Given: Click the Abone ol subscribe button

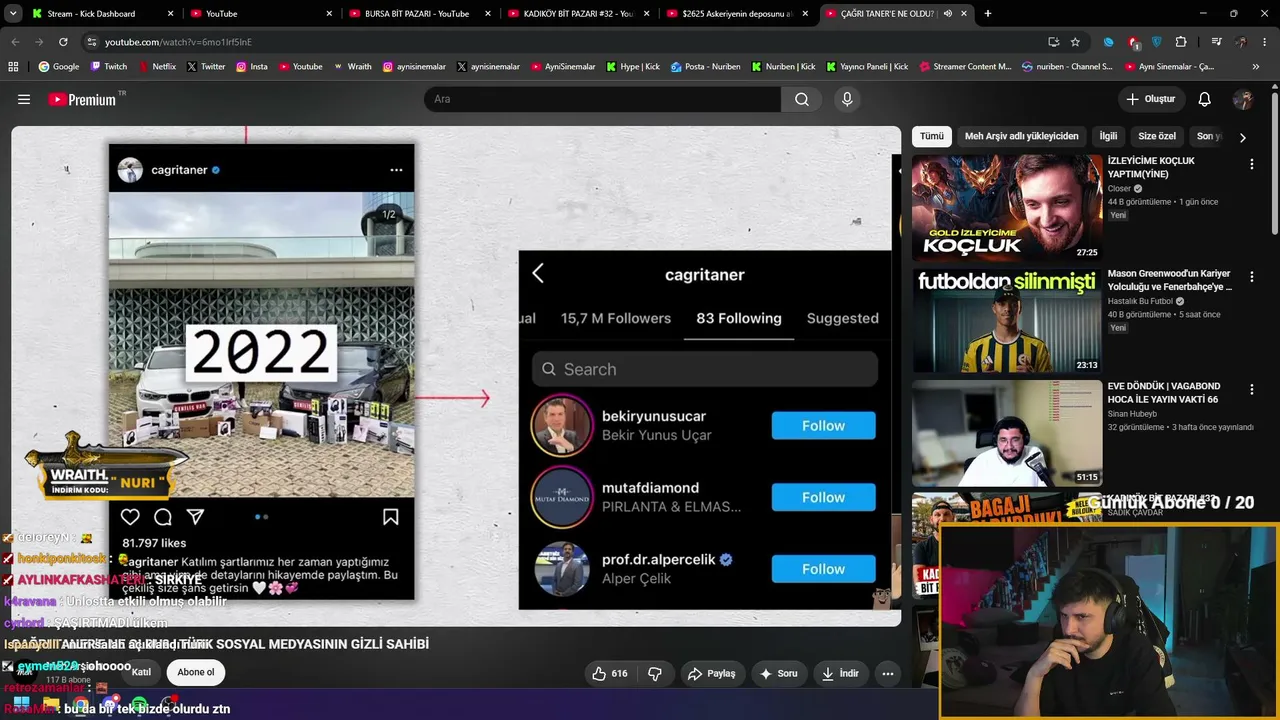Looking at the screenshot, I should (196, 672).
